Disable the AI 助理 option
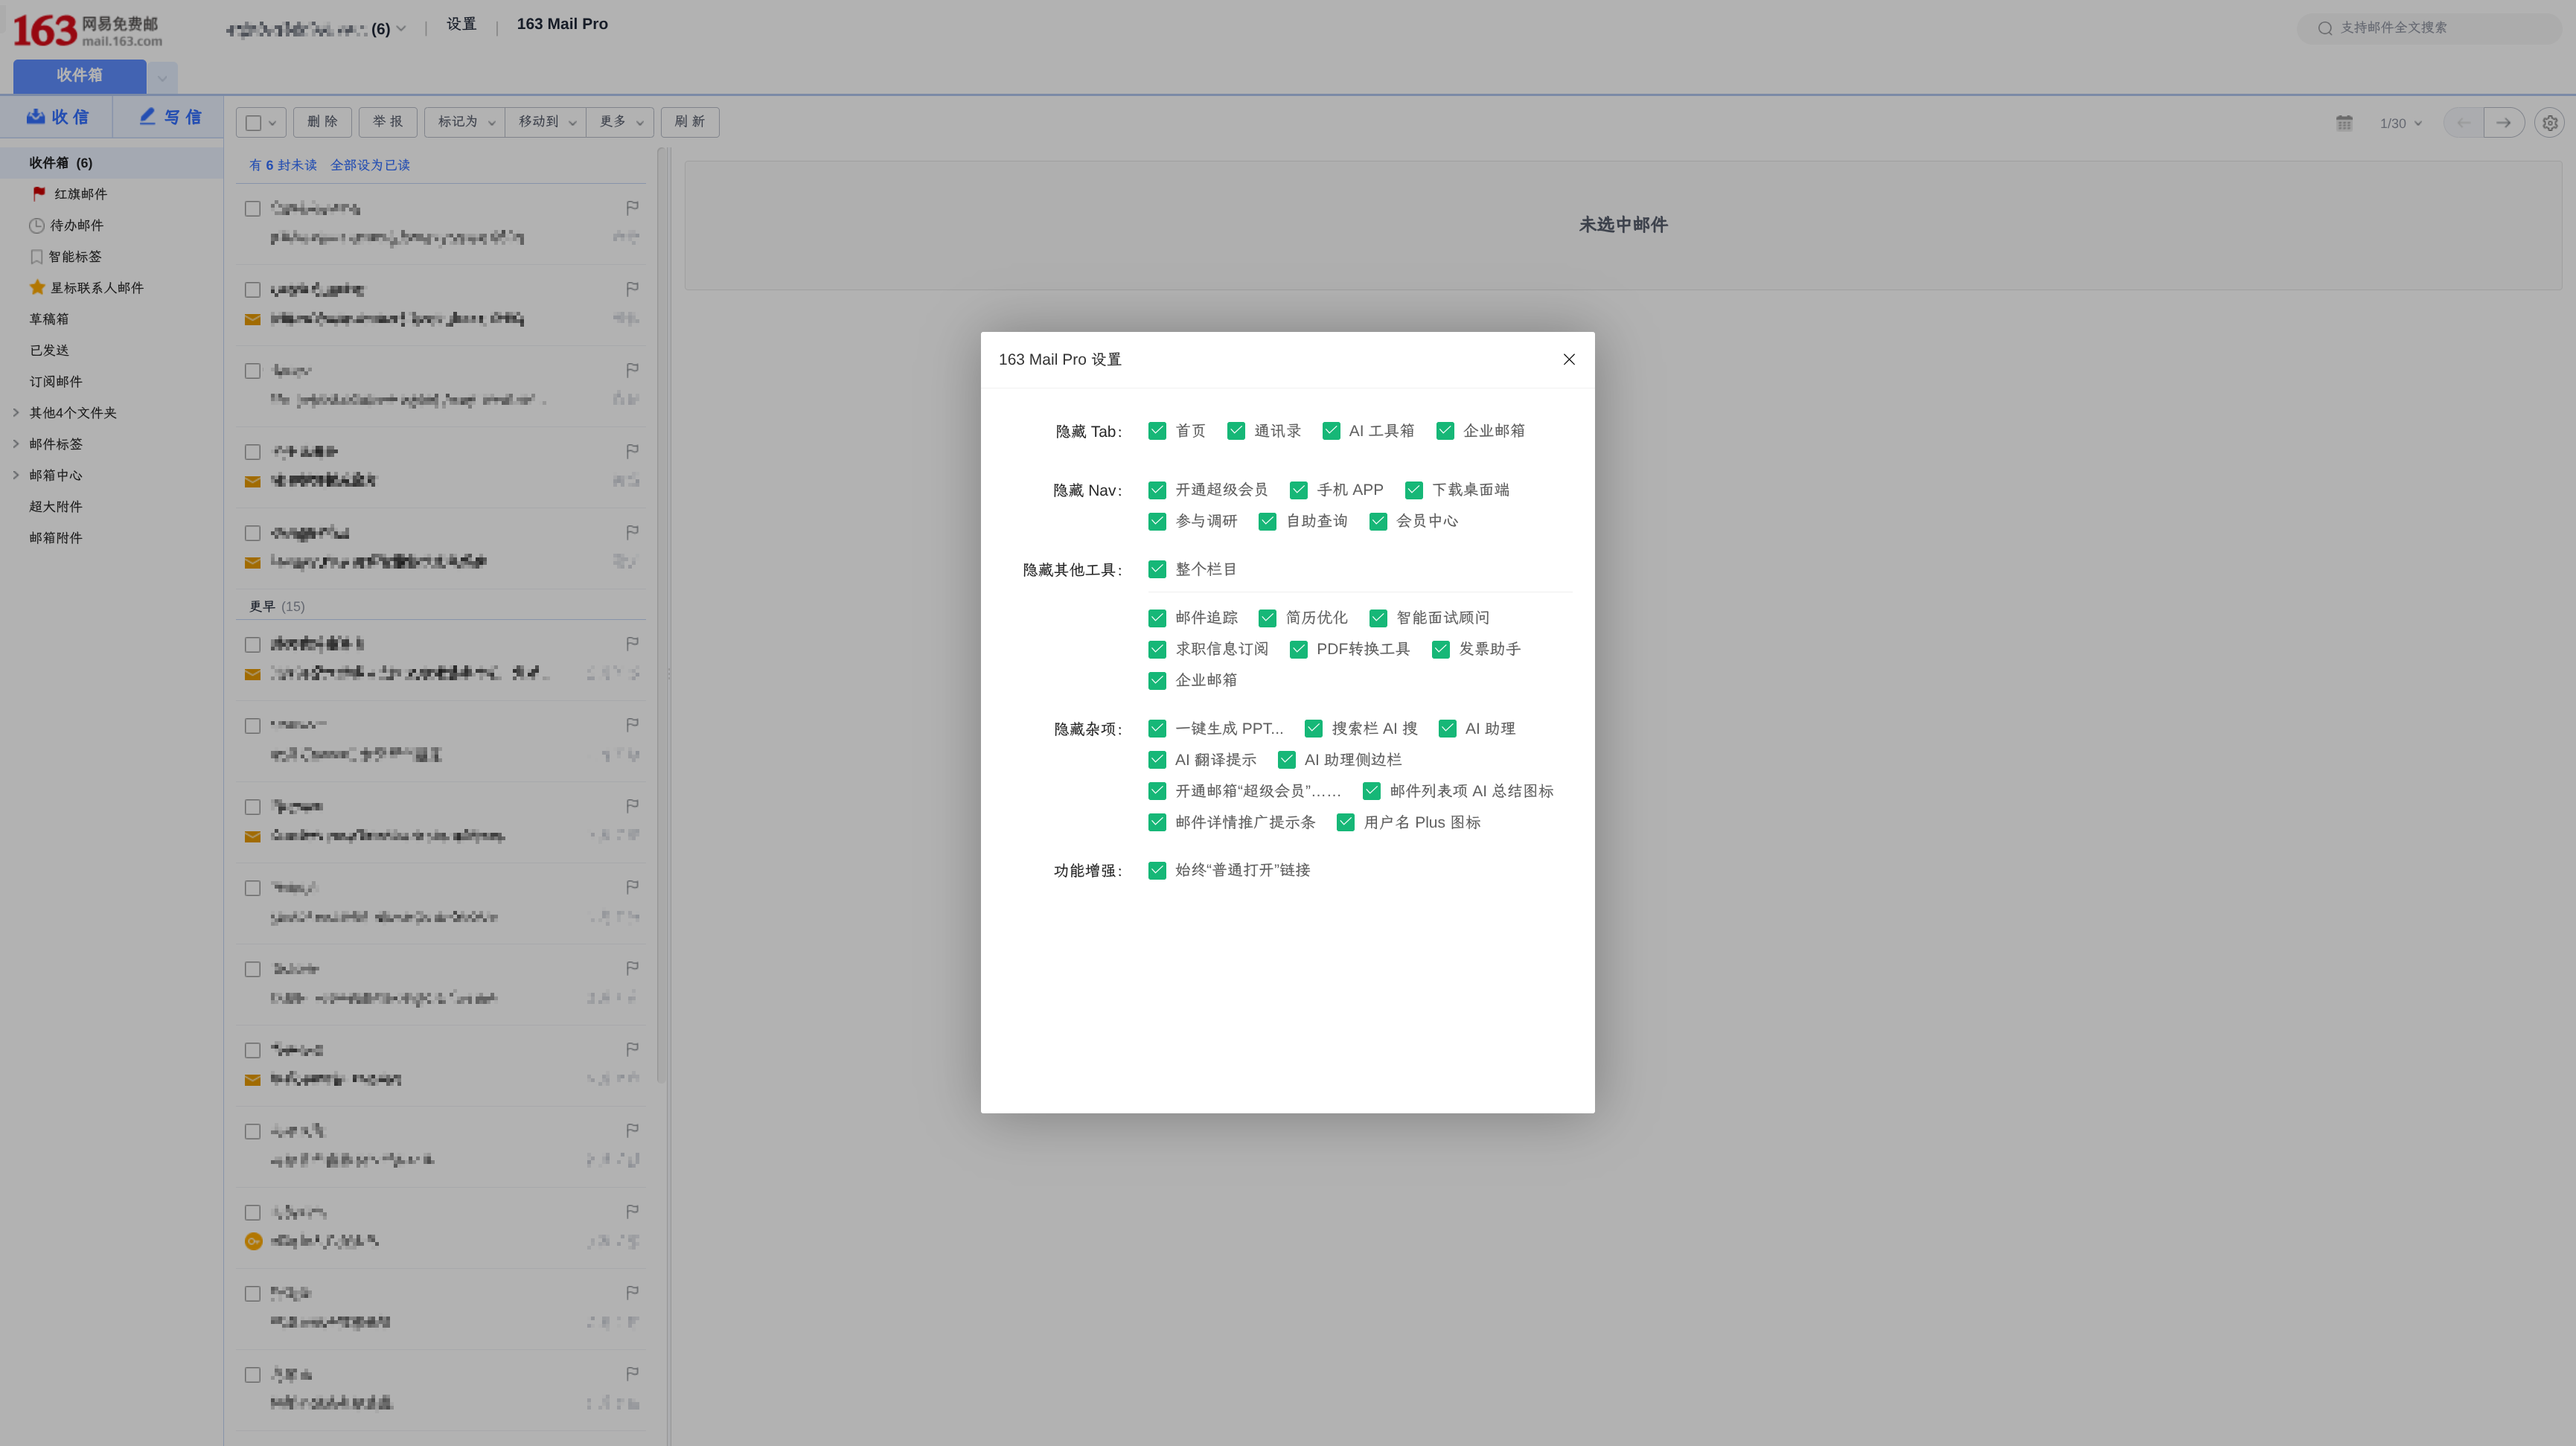The image size is (2576, 1446). pos(1447,728)
